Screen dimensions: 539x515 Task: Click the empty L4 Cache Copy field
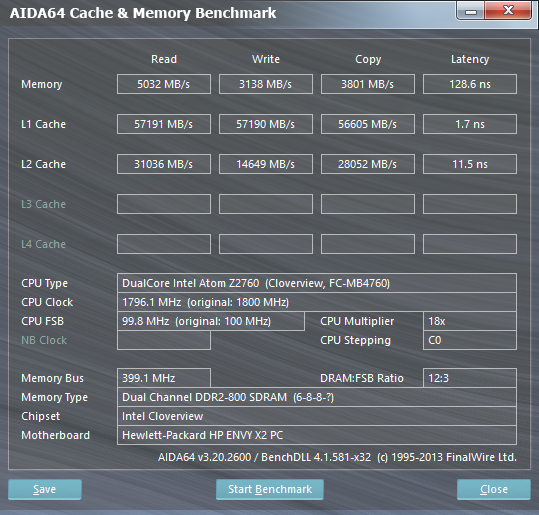(368, 244)
